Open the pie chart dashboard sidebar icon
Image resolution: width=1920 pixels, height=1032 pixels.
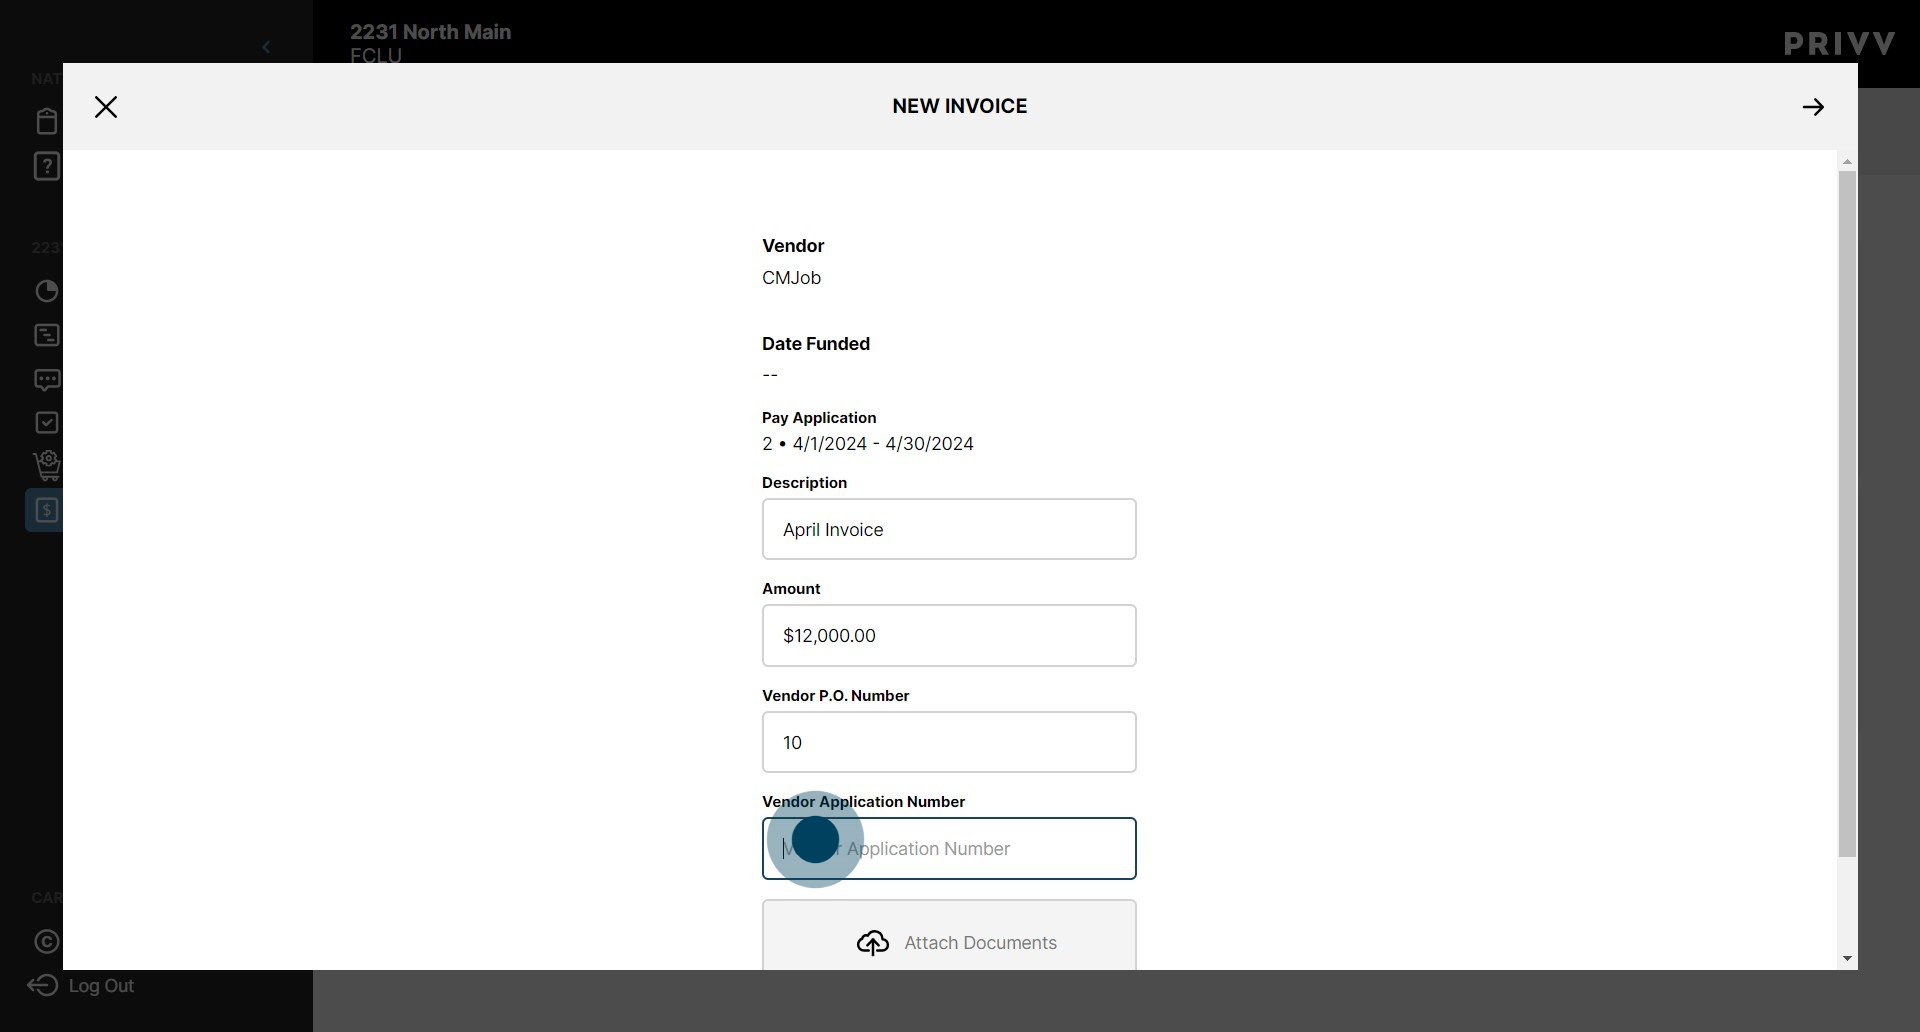47,291
